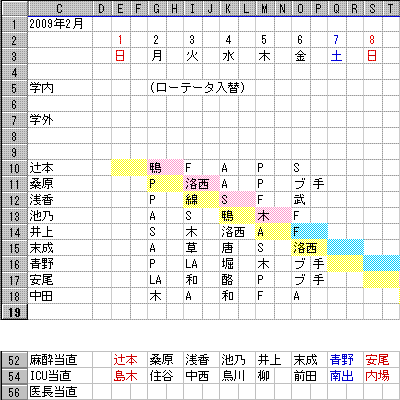Viewport: 400px width, 400px height.
Task: Select the blue F cell in 井上 row
Action: pyautogui.click(x=309, y=232)
